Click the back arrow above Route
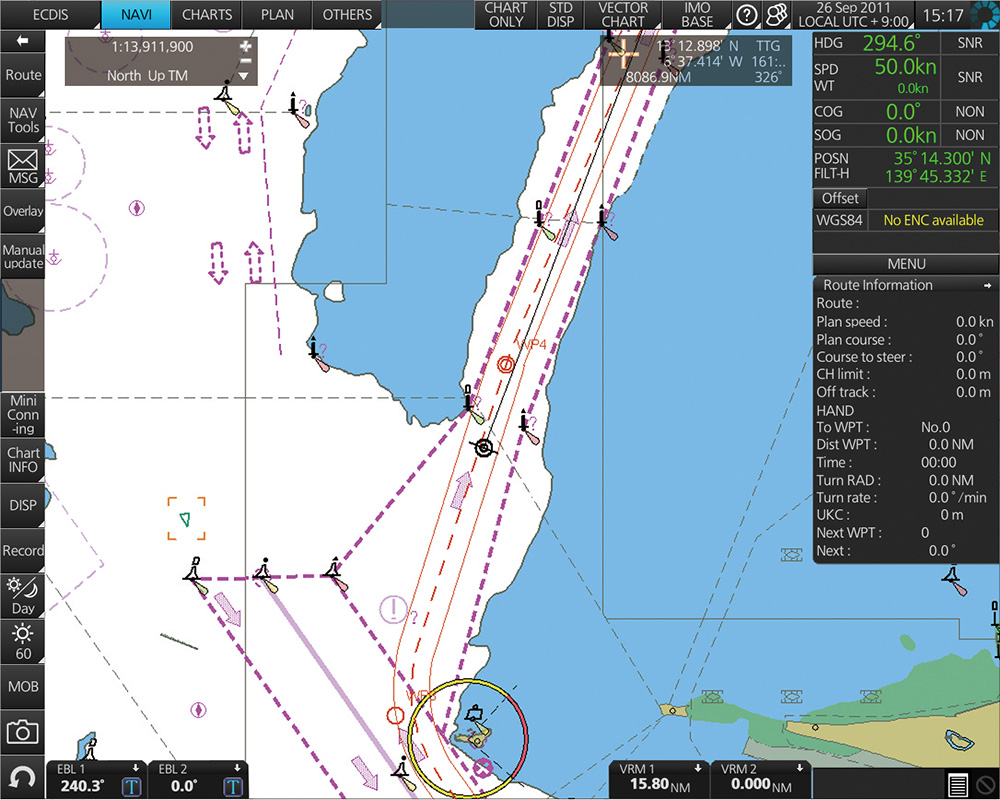The height and width of the screenshot is (800, 1000). (x=22, y=41)
